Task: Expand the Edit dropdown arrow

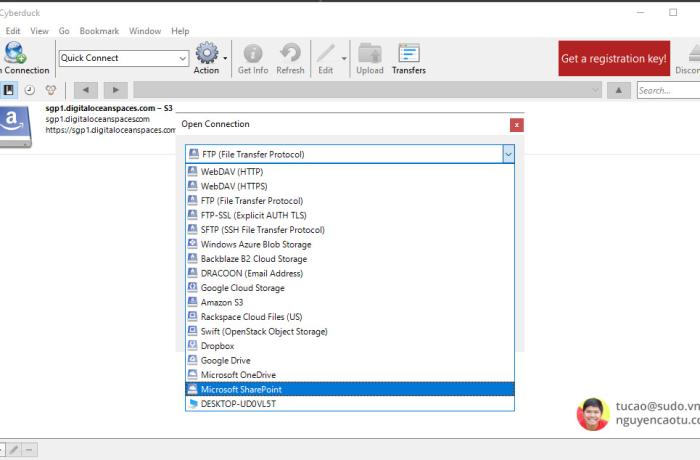Action: point(344,58)
